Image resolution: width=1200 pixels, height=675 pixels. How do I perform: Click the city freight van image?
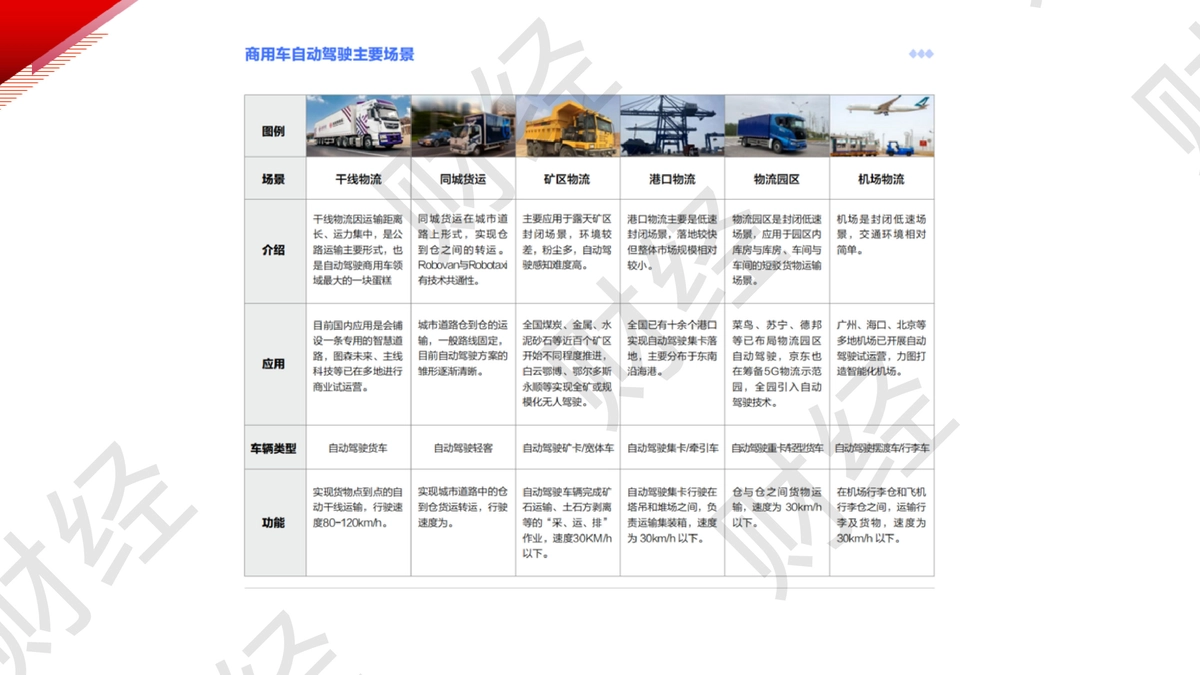[x=463, y=126]
